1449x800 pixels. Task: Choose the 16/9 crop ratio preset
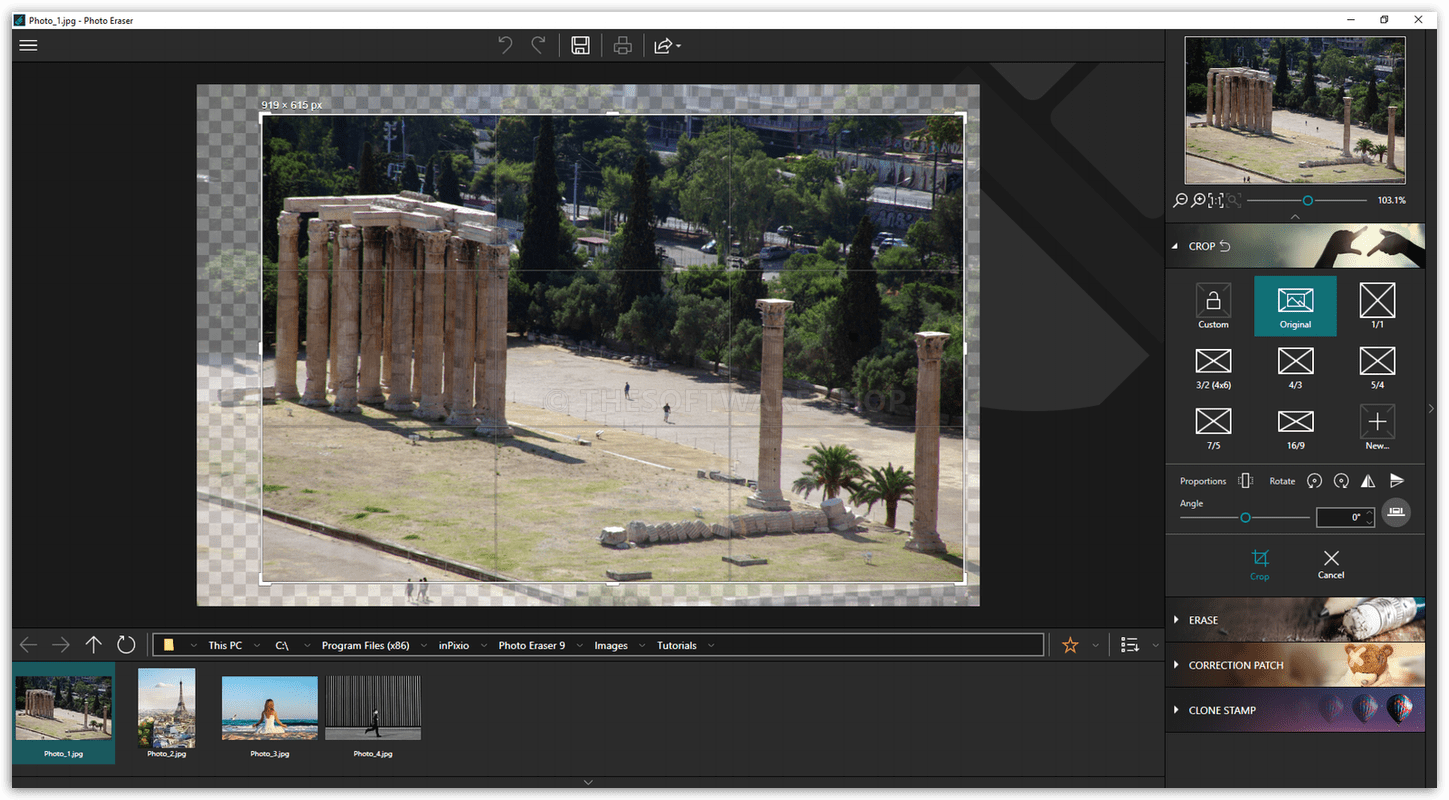point(1295,427)
